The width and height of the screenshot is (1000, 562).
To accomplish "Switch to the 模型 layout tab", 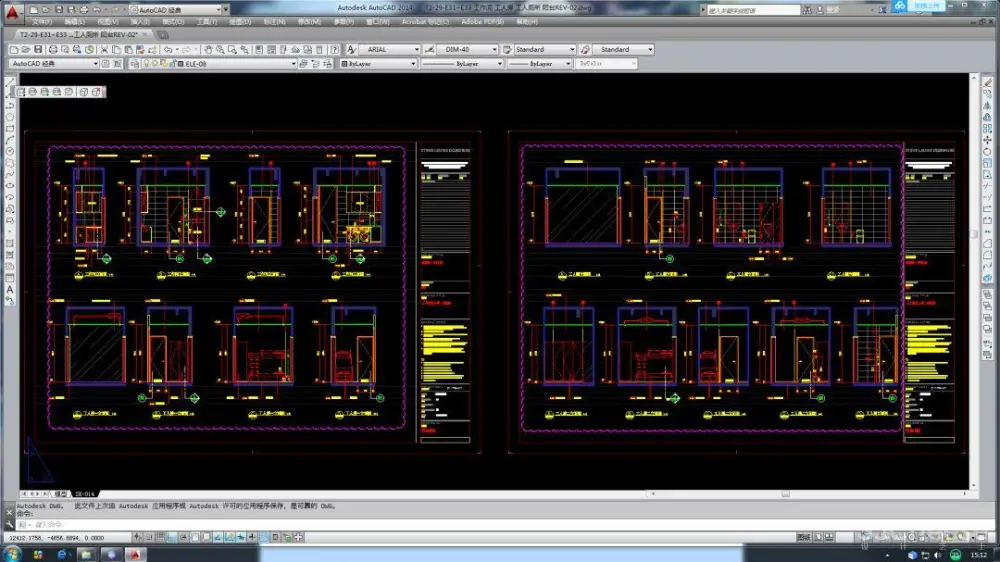I will (60, 494).
